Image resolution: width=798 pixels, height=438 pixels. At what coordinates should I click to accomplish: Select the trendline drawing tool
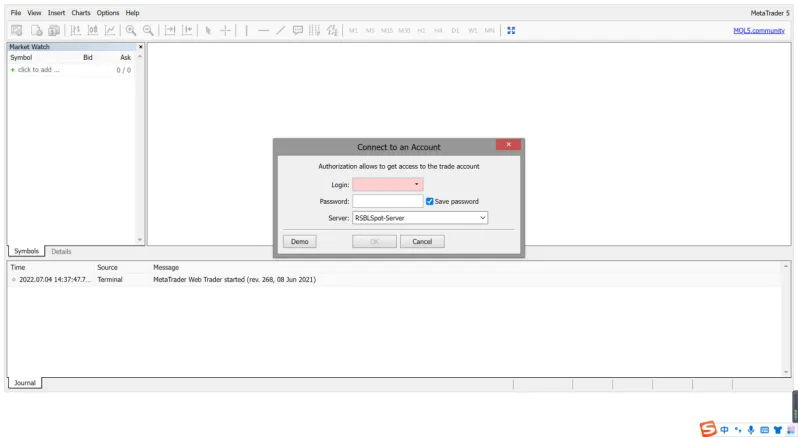(280, 31)
